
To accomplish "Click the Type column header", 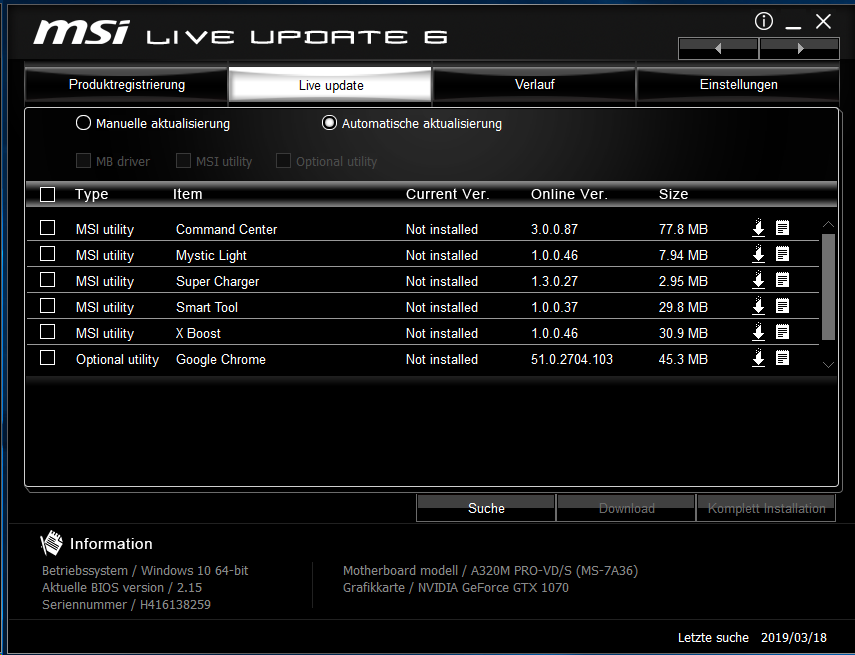I will 92,194.
